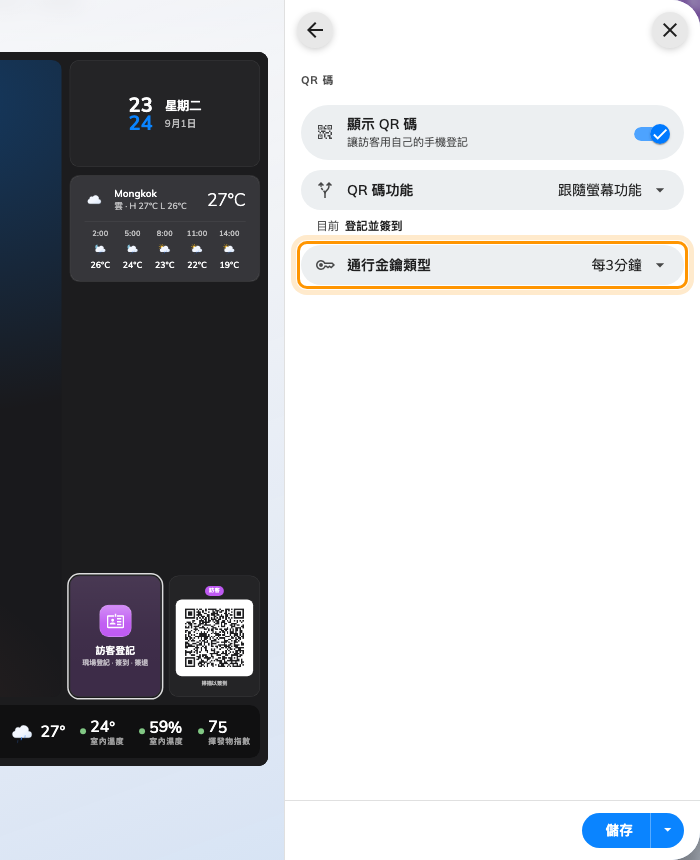Click the 75 揮發物指數 reading
The width and height of the screenshot is (700, 860).
pyautogui.click(x=224, y=732)
